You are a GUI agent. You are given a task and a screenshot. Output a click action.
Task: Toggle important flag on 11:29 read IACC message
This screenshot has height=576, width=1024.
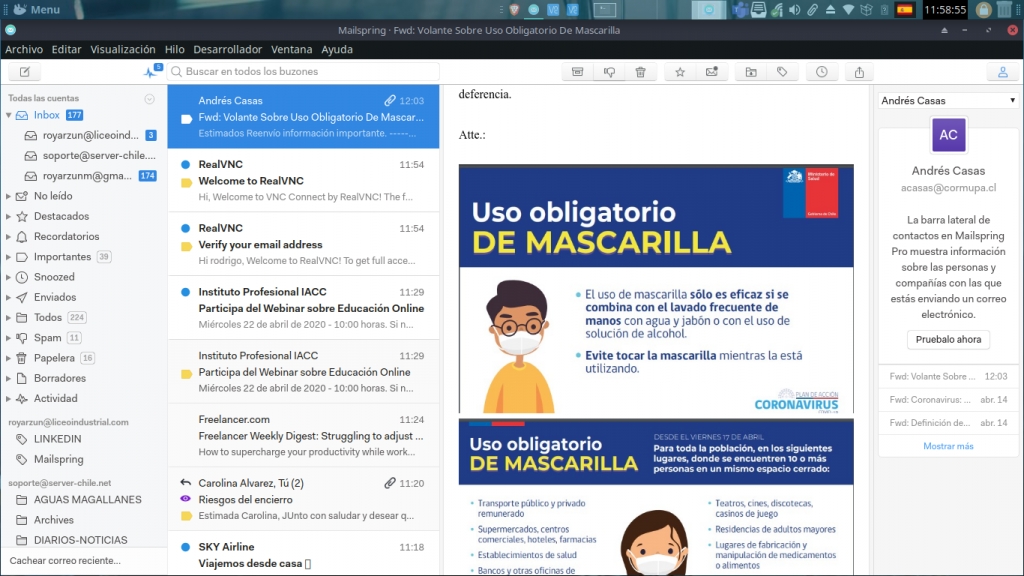coord(186,374)
